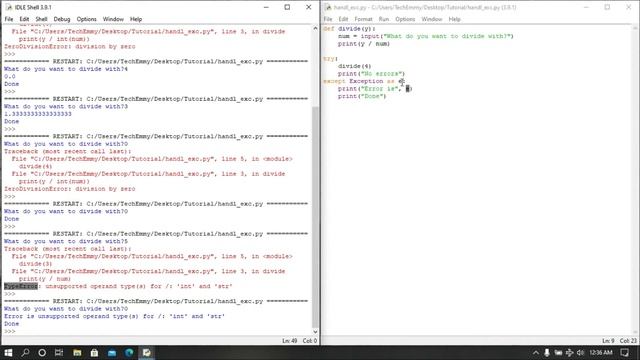The width and height of the screenshot is (640, 360).
Task: Minimize the IDLE Shell window
Action: click(x=266, y=7)
